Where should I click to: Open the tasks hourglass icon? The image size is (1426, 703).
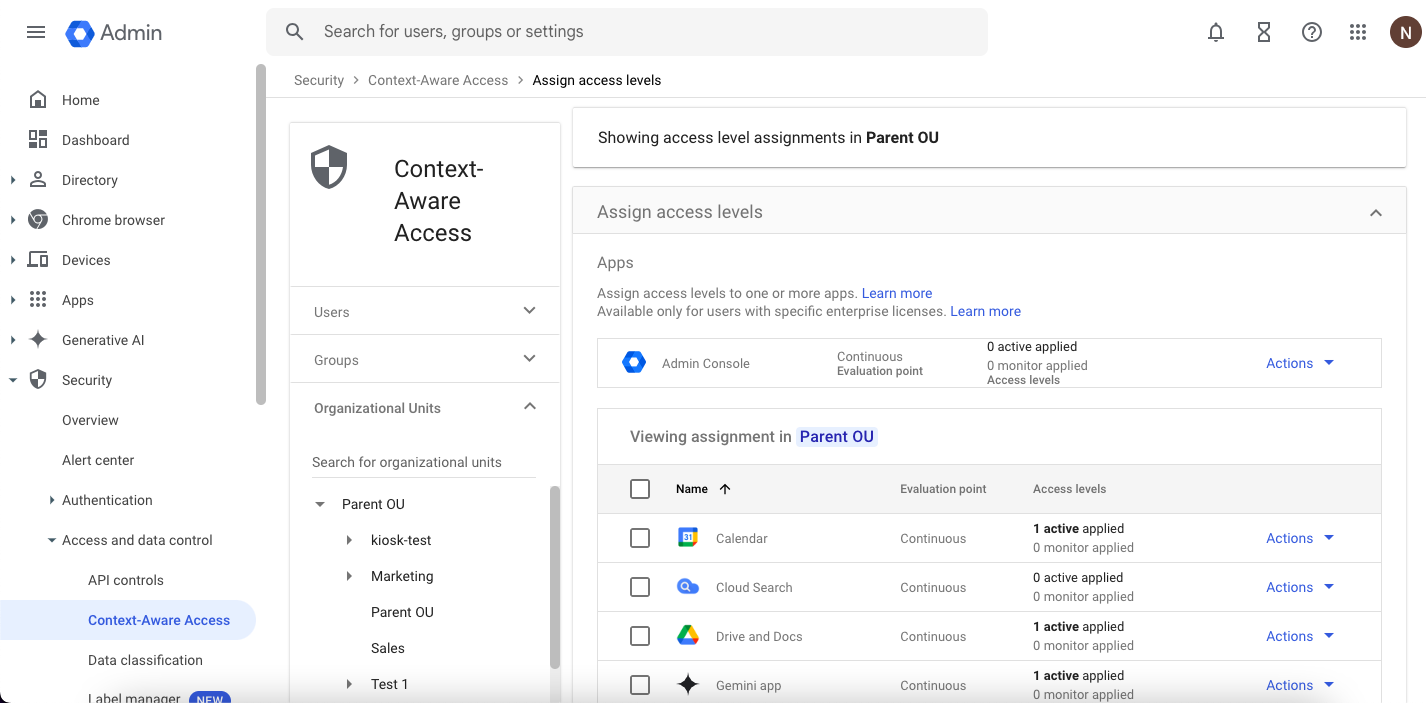pos(1264,32)
